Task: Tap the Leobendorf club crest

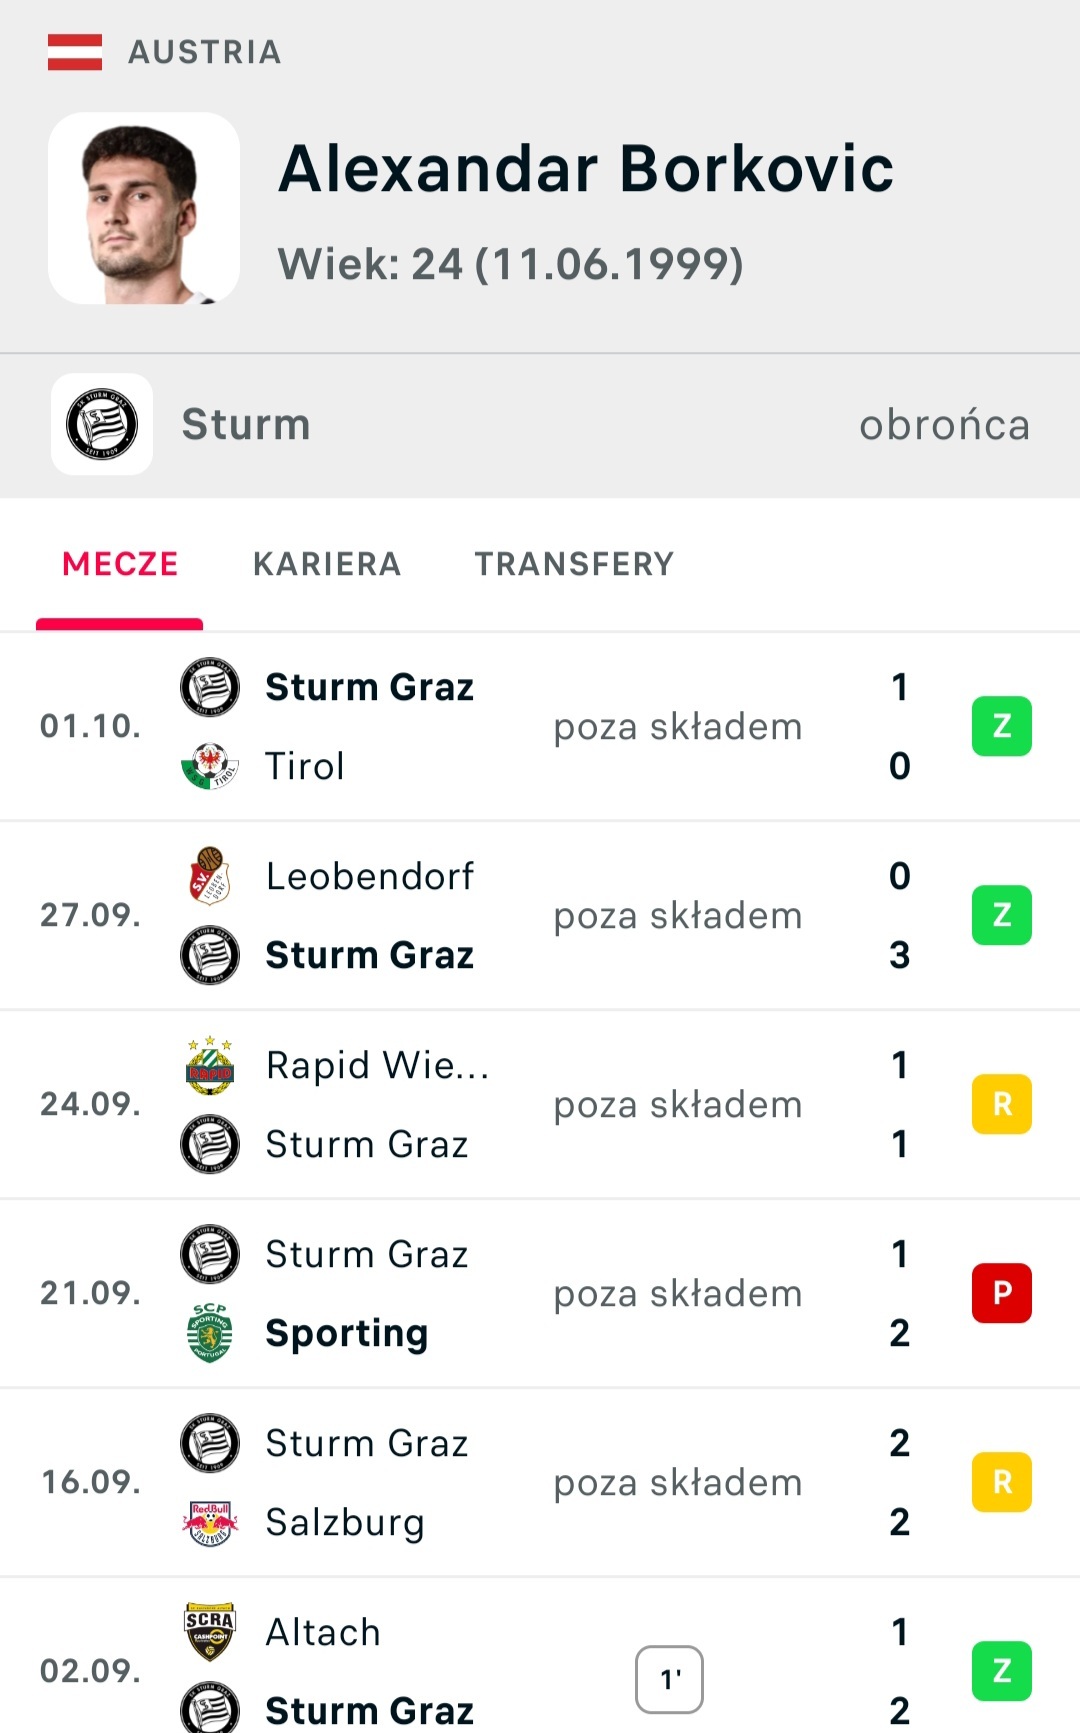Action: click(210, 876)
